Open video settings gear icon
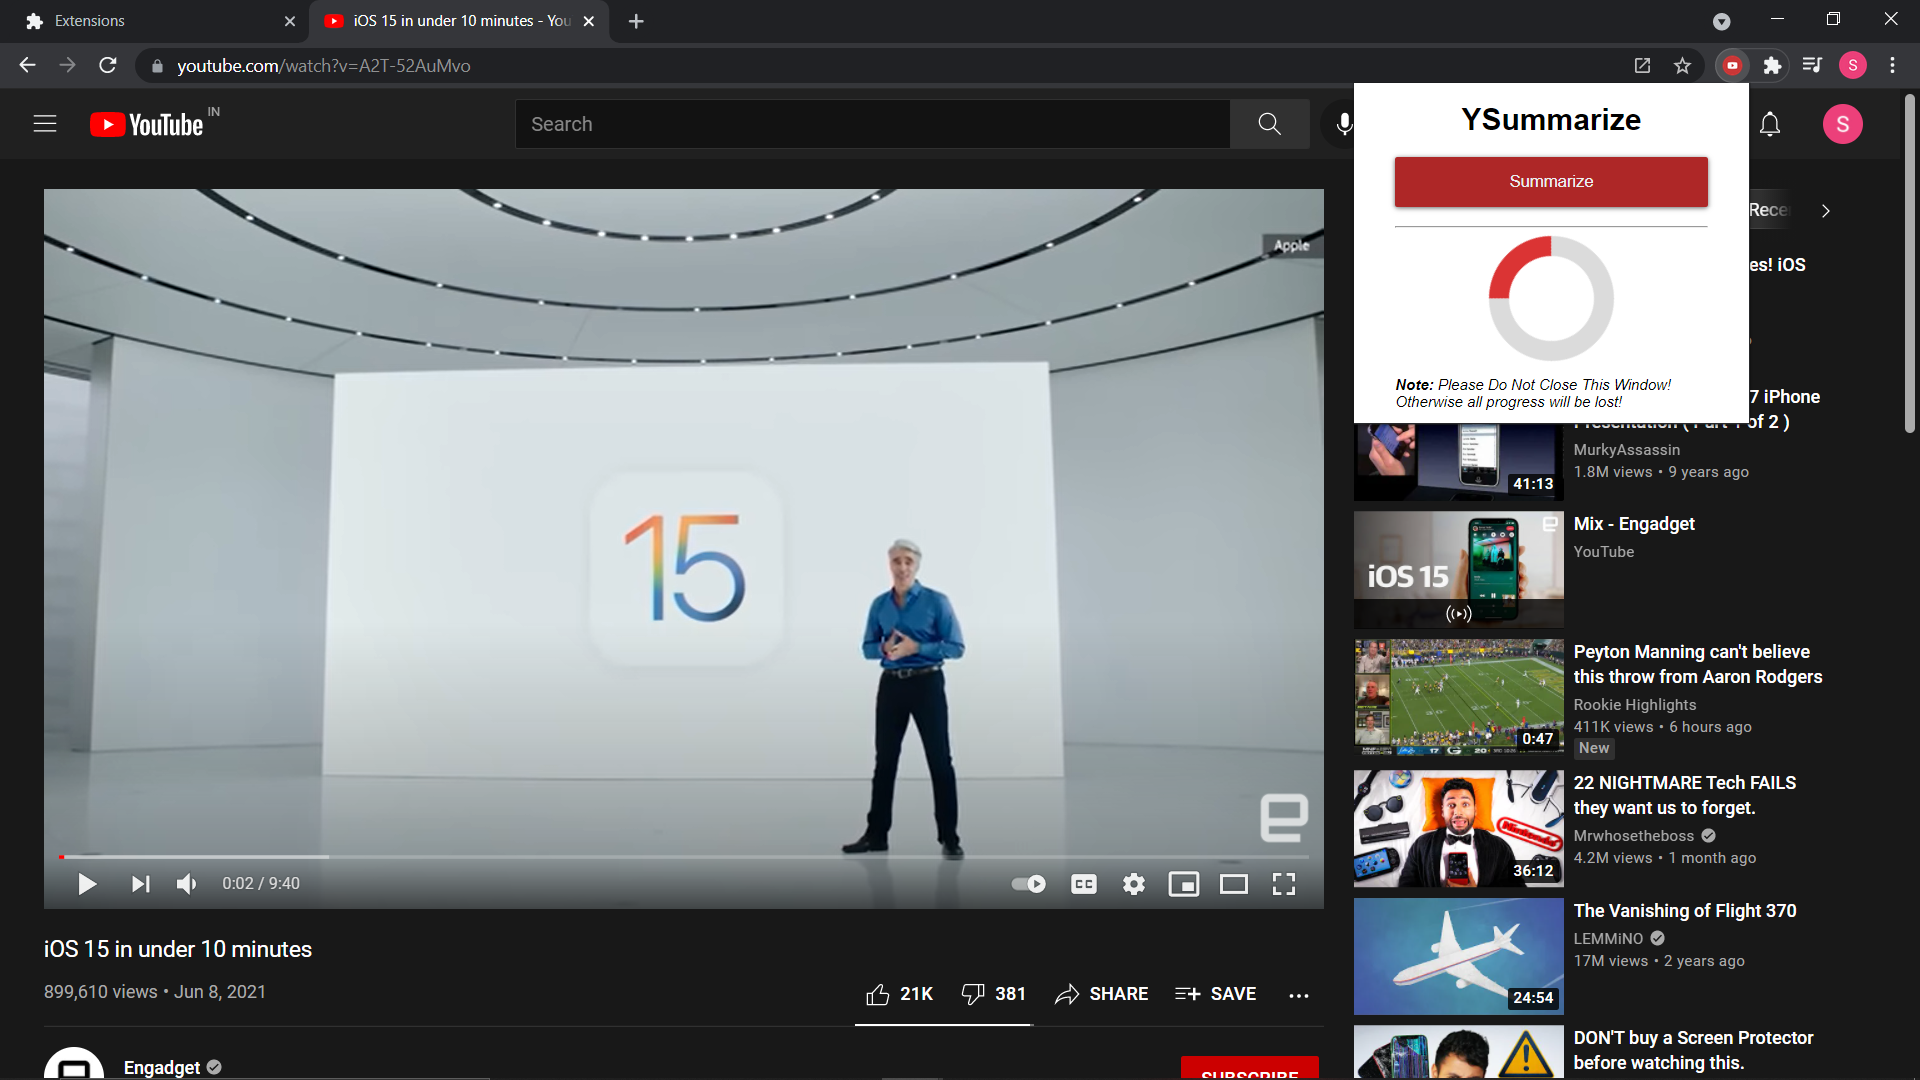Screen dimensions: 1920x1080 pos(1133,884)
